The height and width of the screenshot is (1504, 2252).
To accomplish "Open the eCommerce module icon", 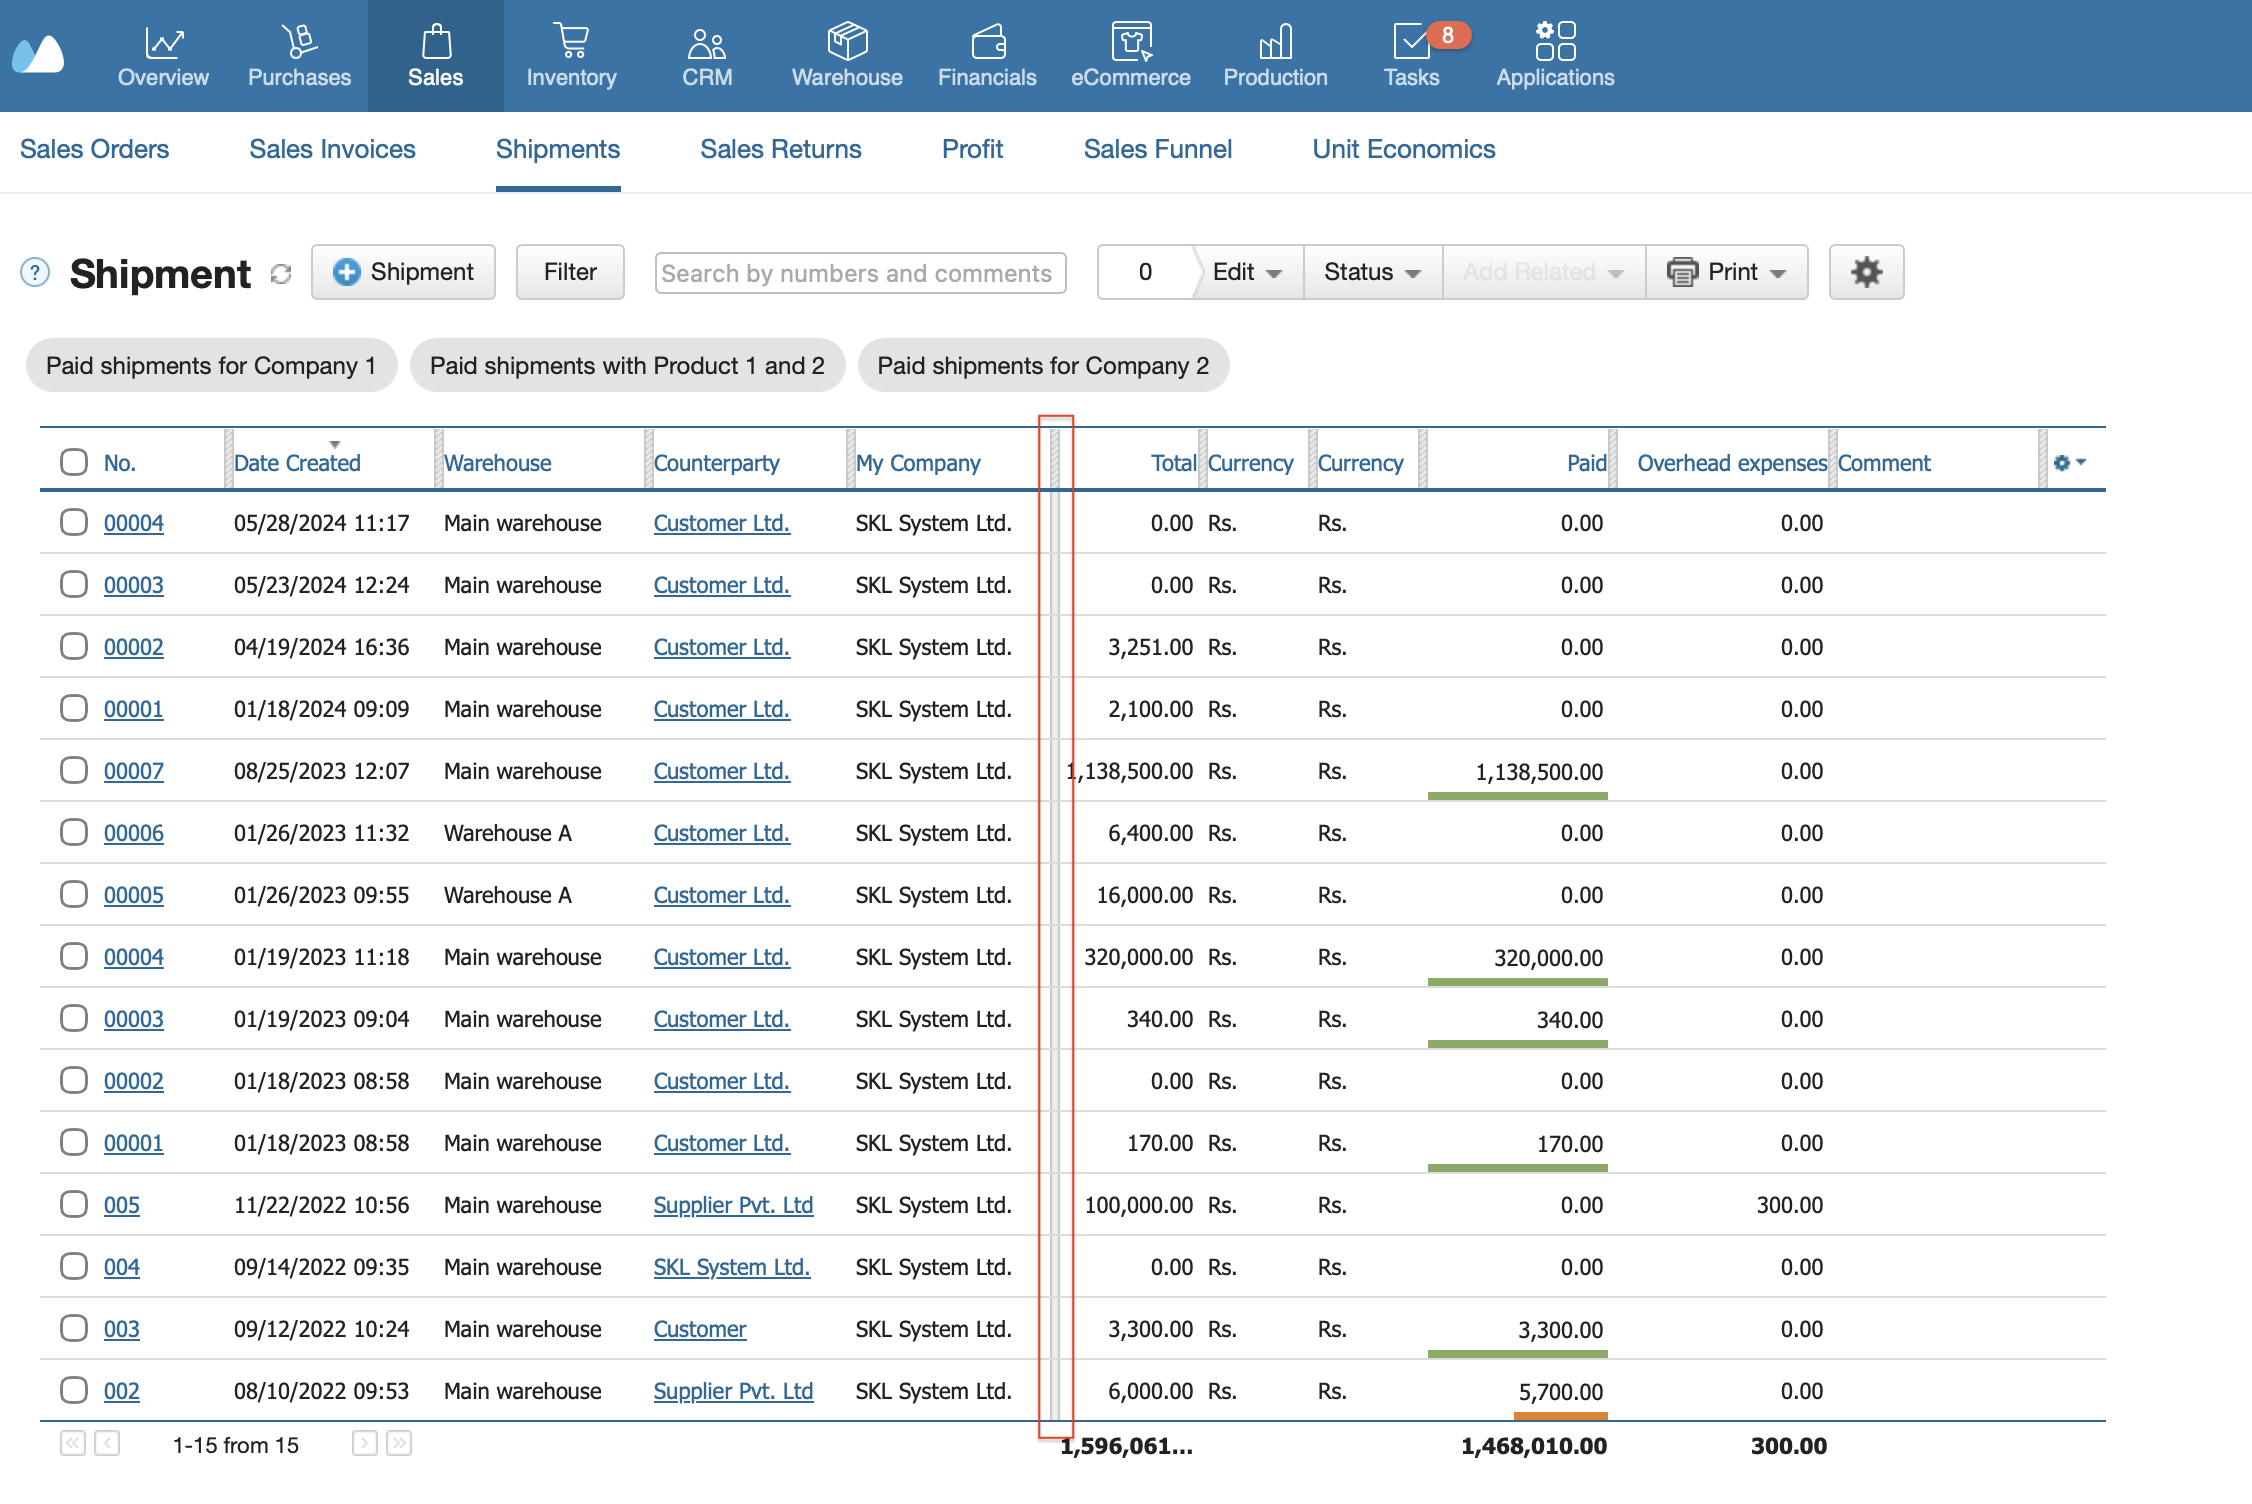I will (x=1131, y=42).
